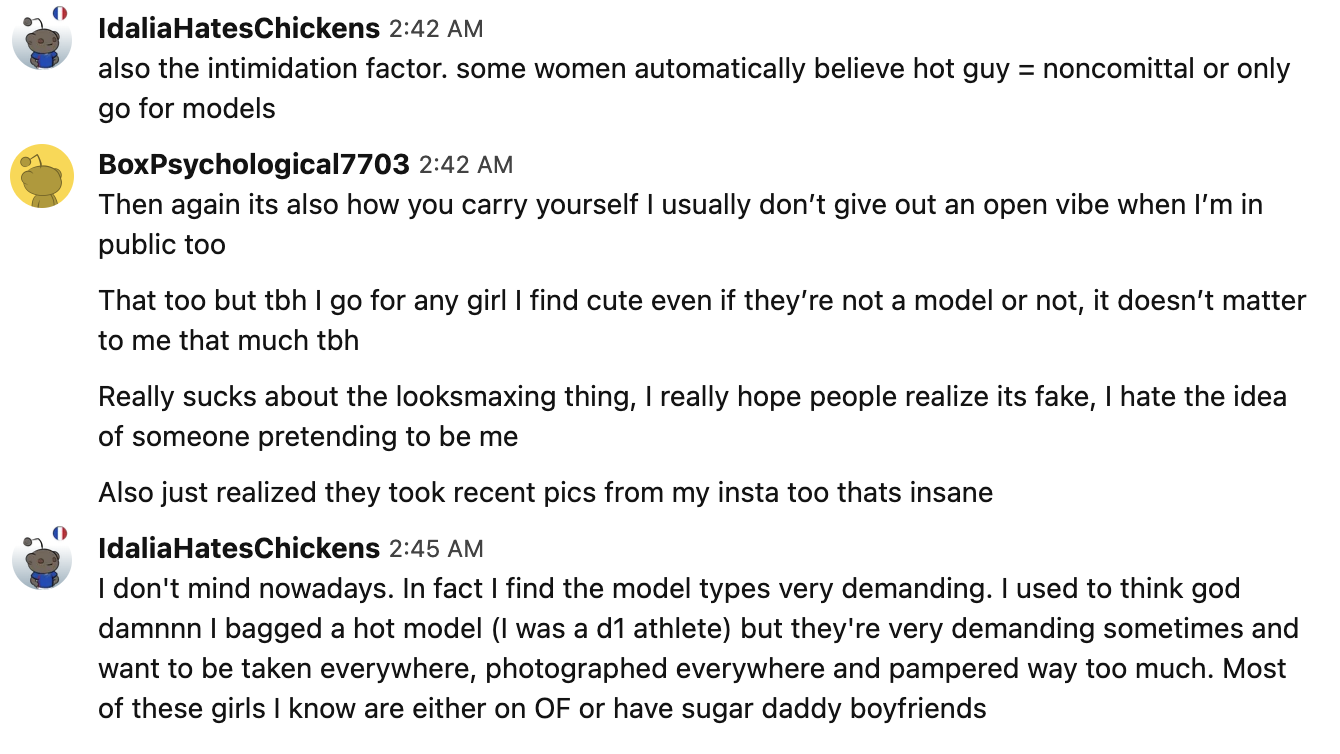
Task: Click the 2:42 AM timestamp beside the first IdaliaHatesChickens
Action: pos(435,30)
